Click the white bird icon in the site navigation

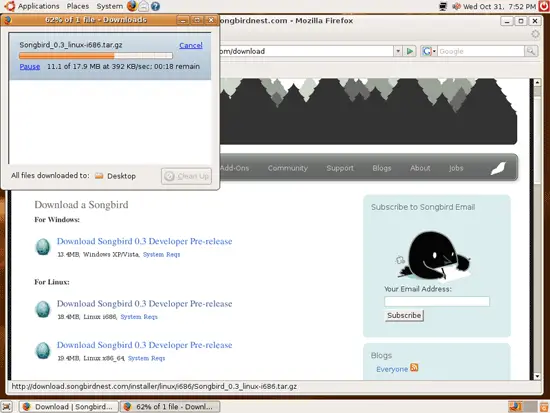tap(498, 168)
